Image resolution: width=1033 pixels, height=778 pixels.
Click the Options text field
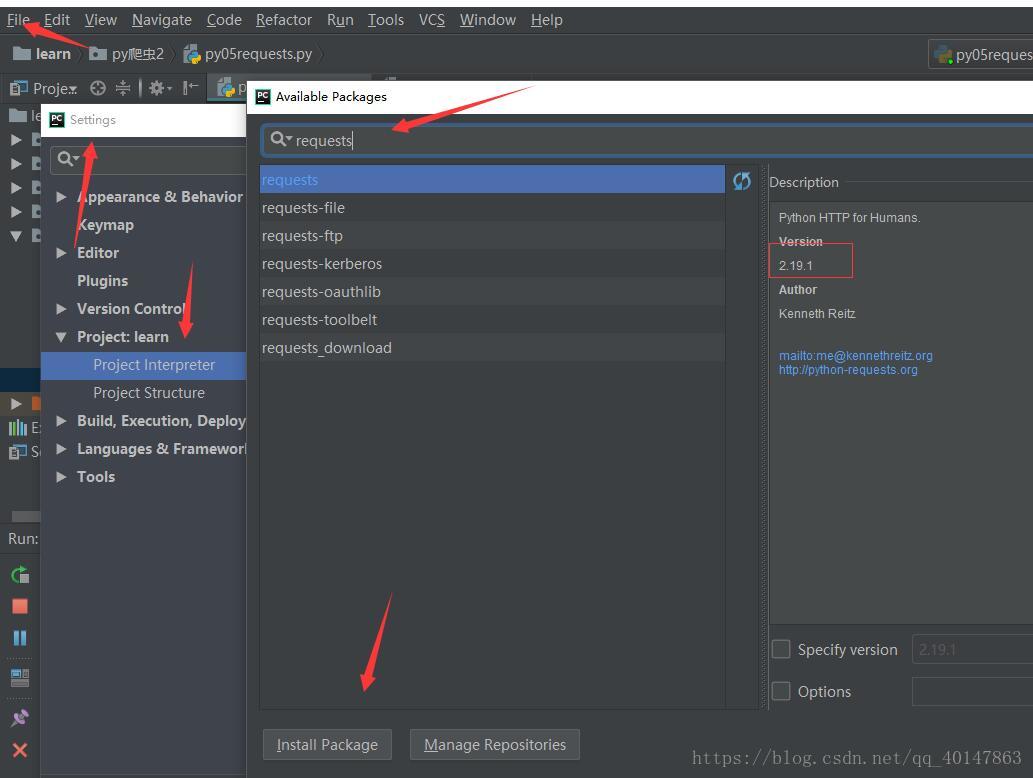click(x=972, y=691)
